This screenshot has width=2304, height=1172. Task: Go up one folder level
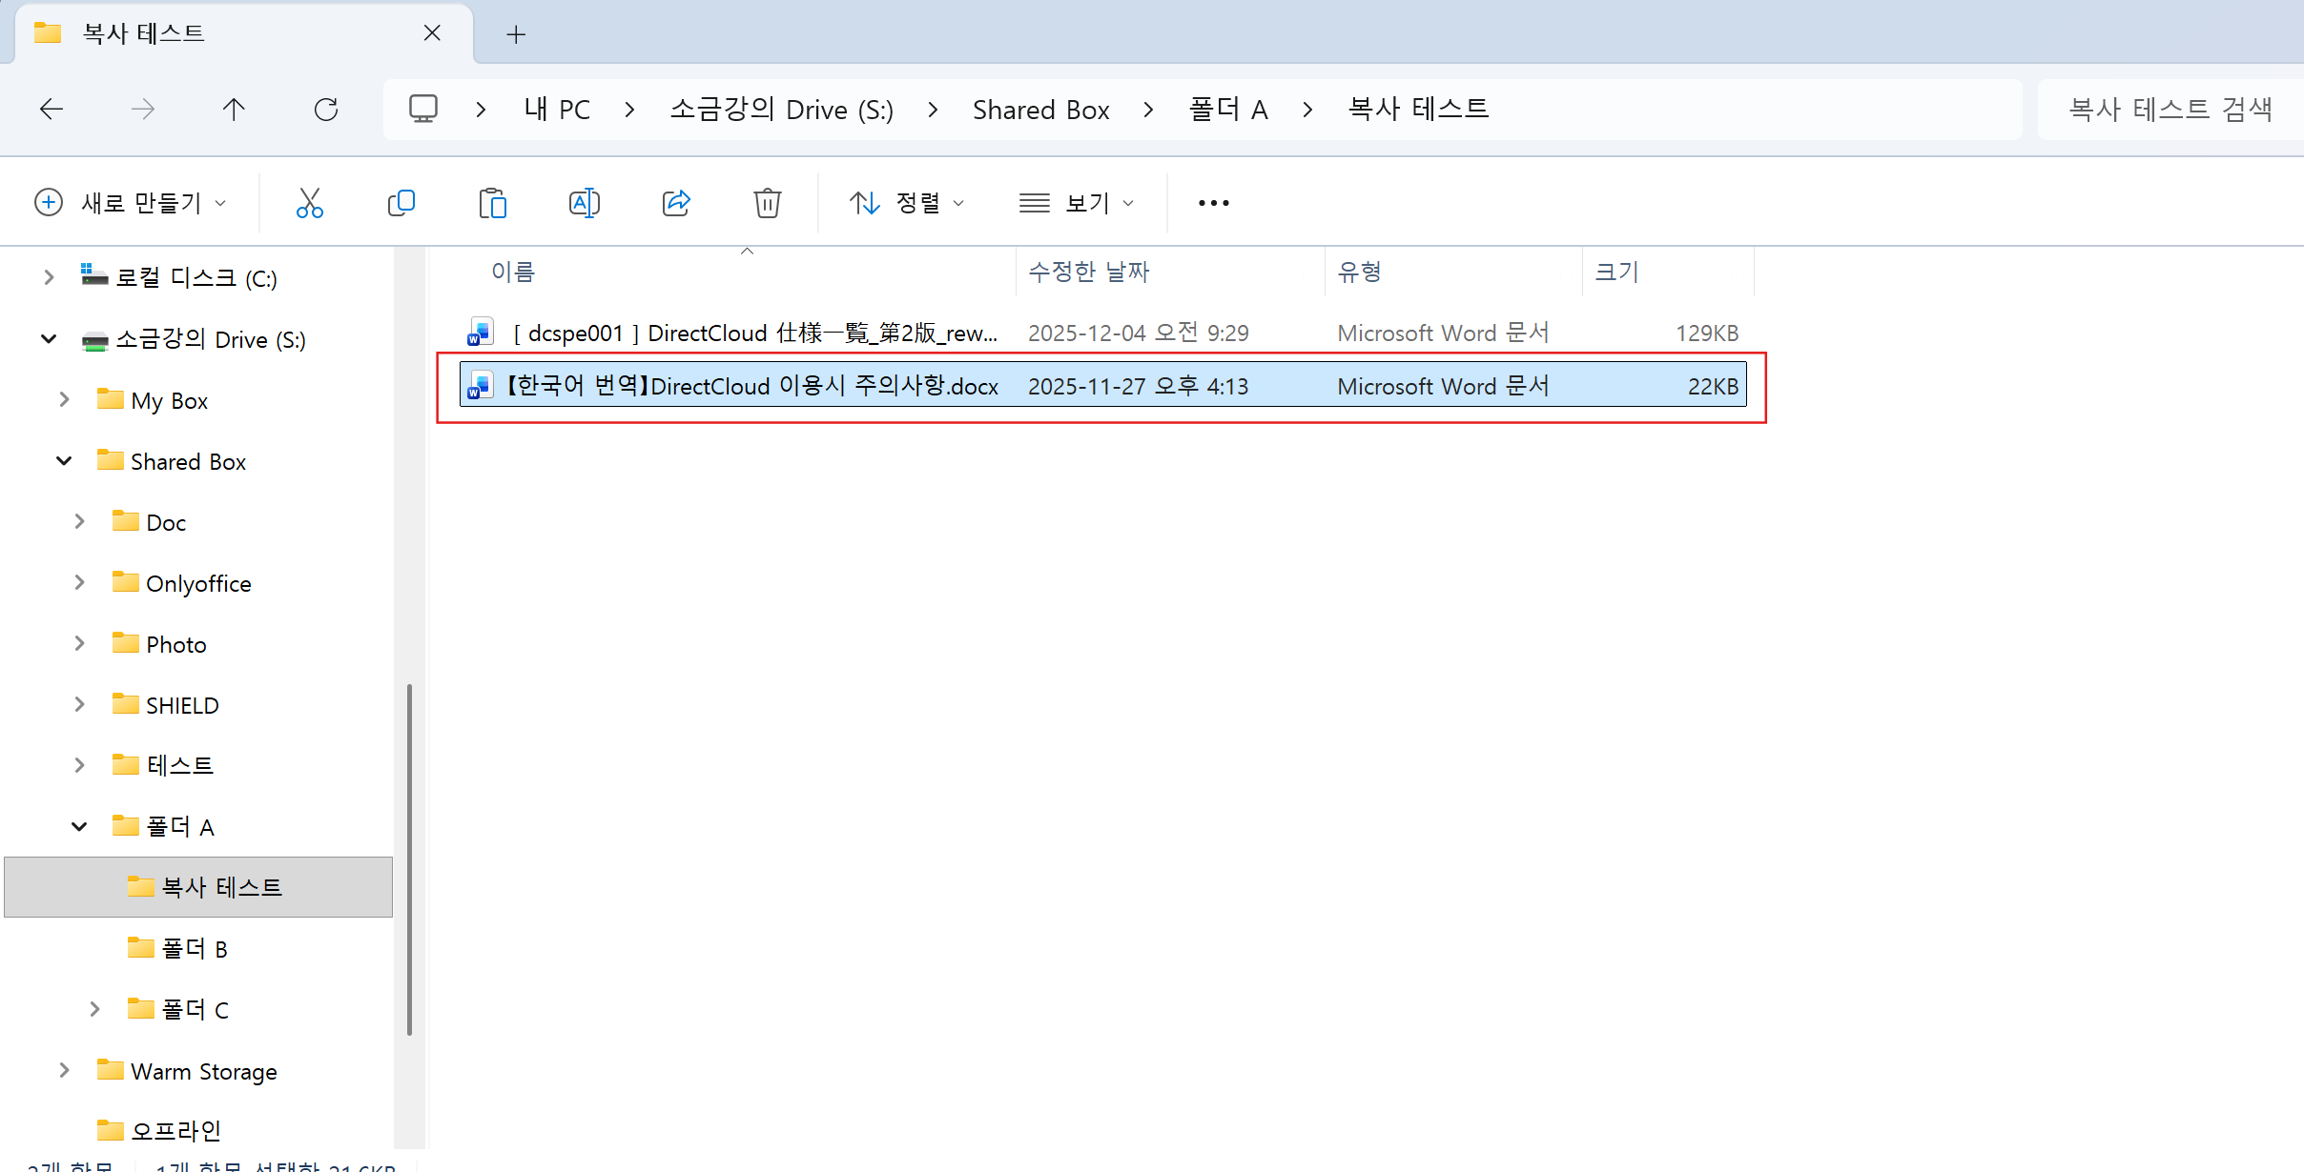(x=233, y=109)
